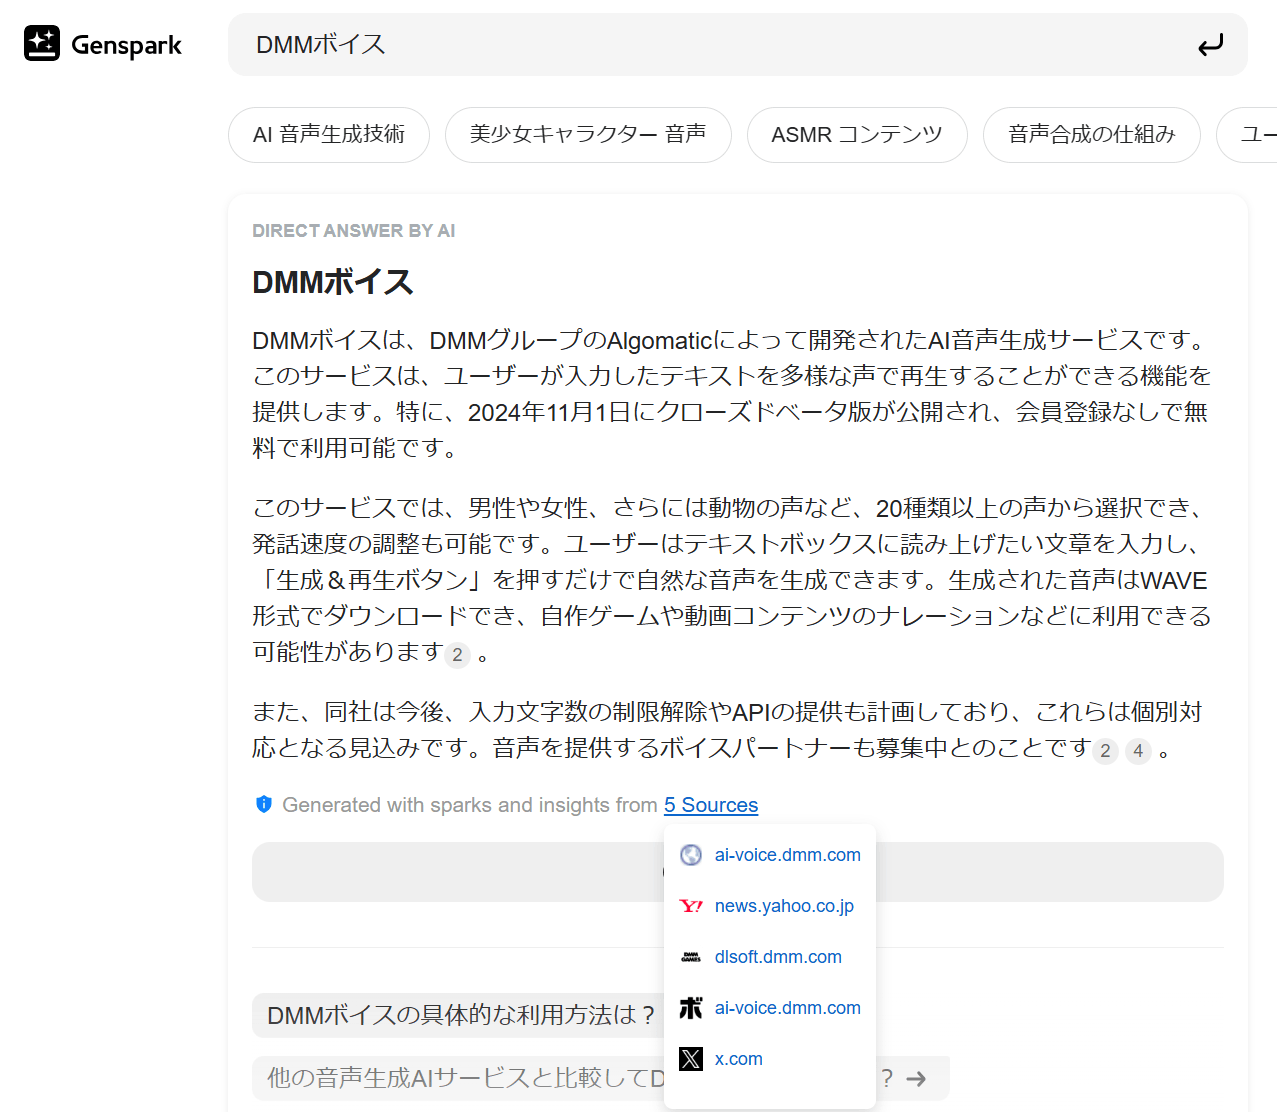The height and width of the screenshot is (1112, 1277).
Task: Click the Genspark logo icon
Action: (x=42, y=44)
